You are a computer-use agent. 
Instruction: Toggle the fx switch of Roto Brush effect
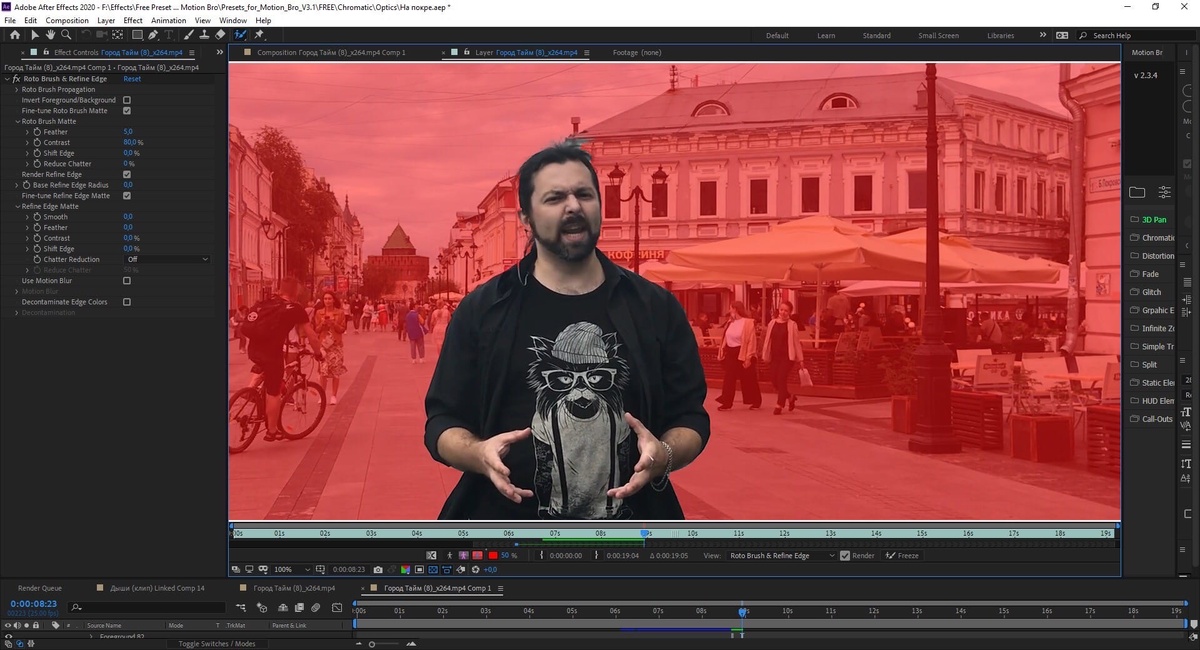pyautogui.click(x=16, y=79)
